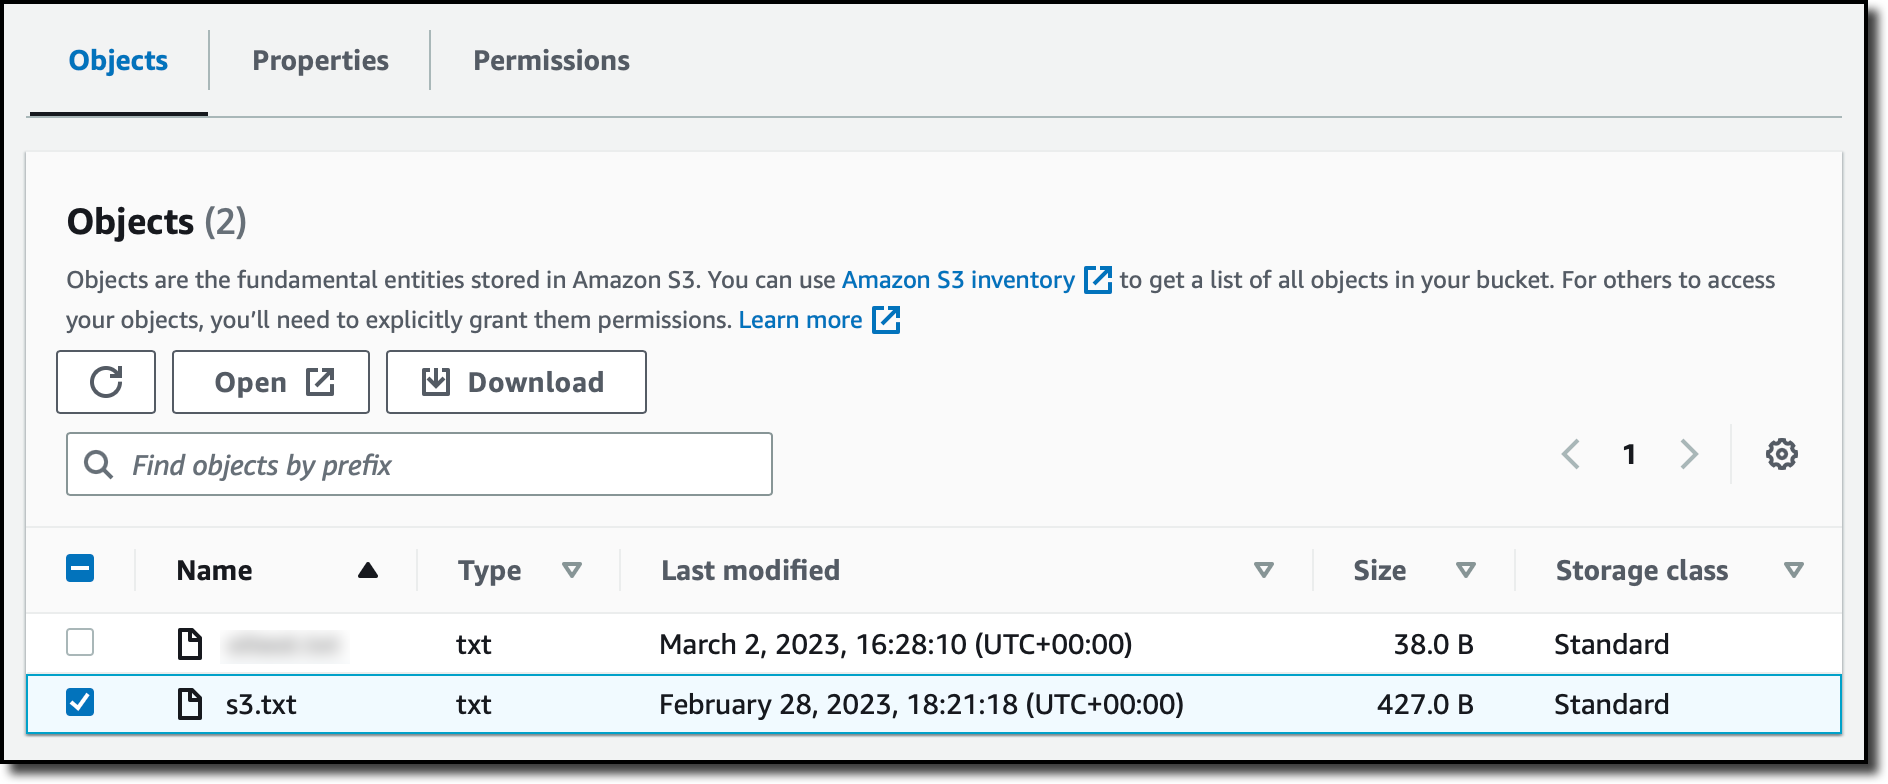Image resolution: width=1888 pixels, height=784 pixels.
Task: Click the s3.txt file icon
Action: click(x=189, y=704)
